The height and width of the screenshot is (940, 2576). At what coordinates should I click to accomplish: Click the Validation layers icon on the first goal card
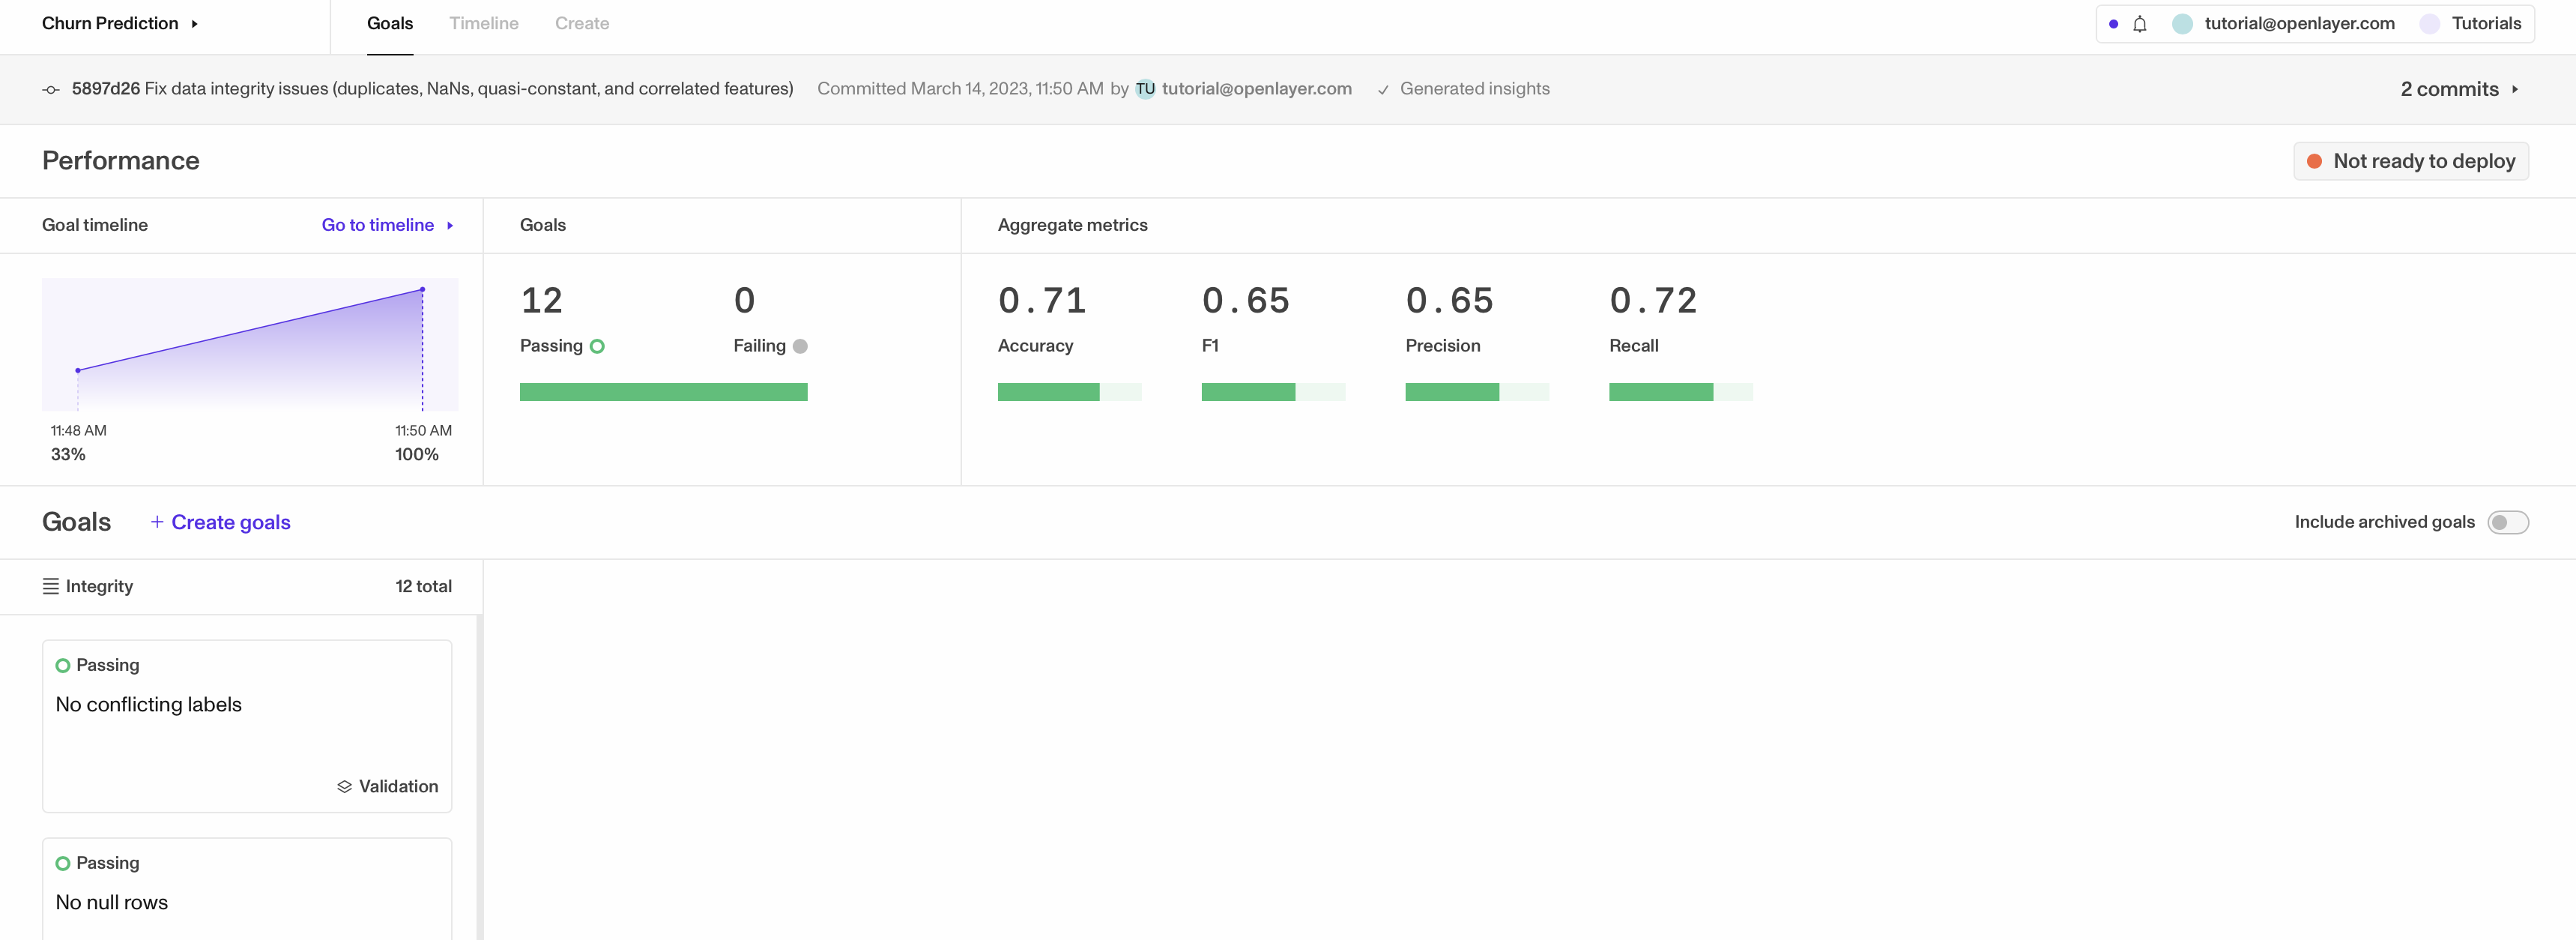(344, 787)
